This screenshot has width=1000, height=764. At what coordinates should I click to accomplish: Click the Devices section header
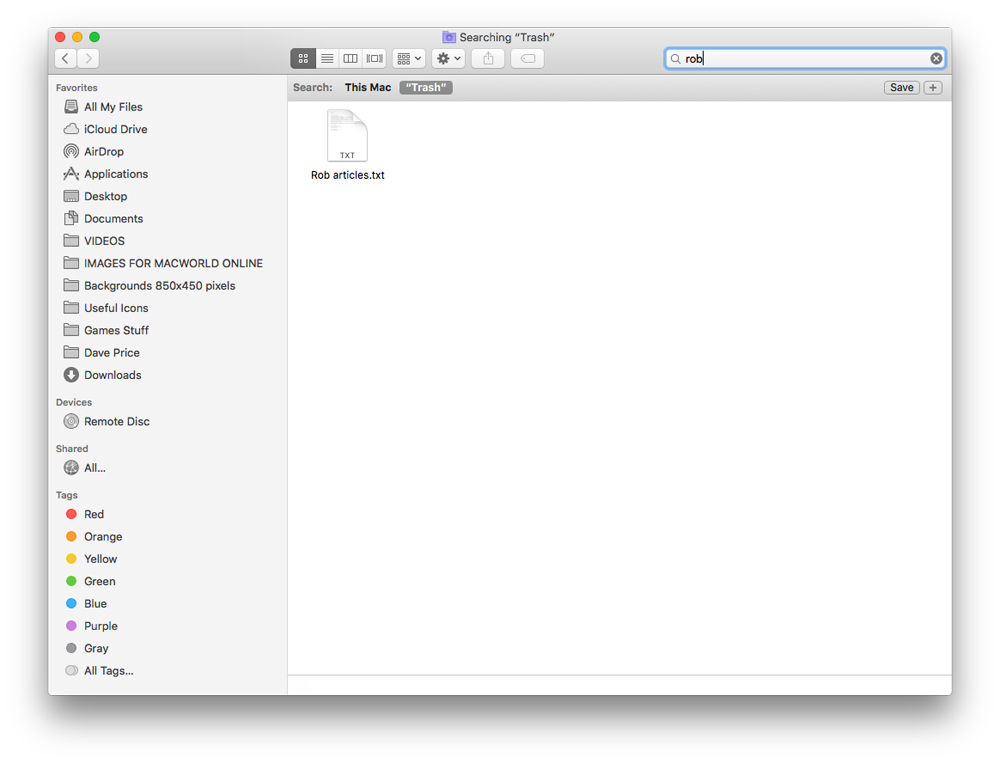(x=74, y=402)
